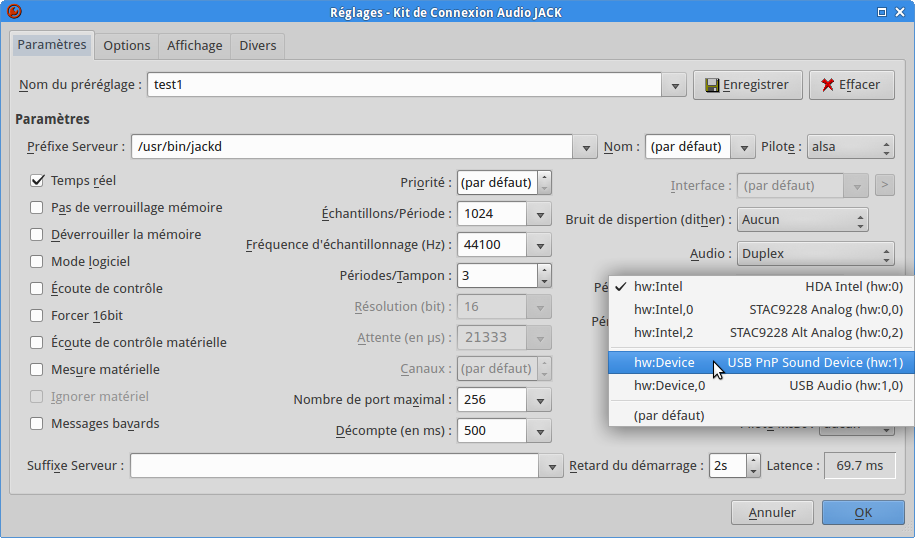915x538 pixels.
Task: Open the Audio Duplex dropdown
Action: (x=815, y=254)
